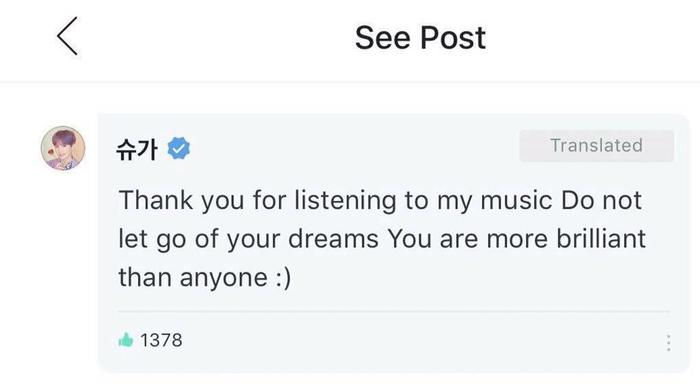Go back using the left arrow icon
The width and height of the screenshot is (700, 391).
click(x=67, y=36)
